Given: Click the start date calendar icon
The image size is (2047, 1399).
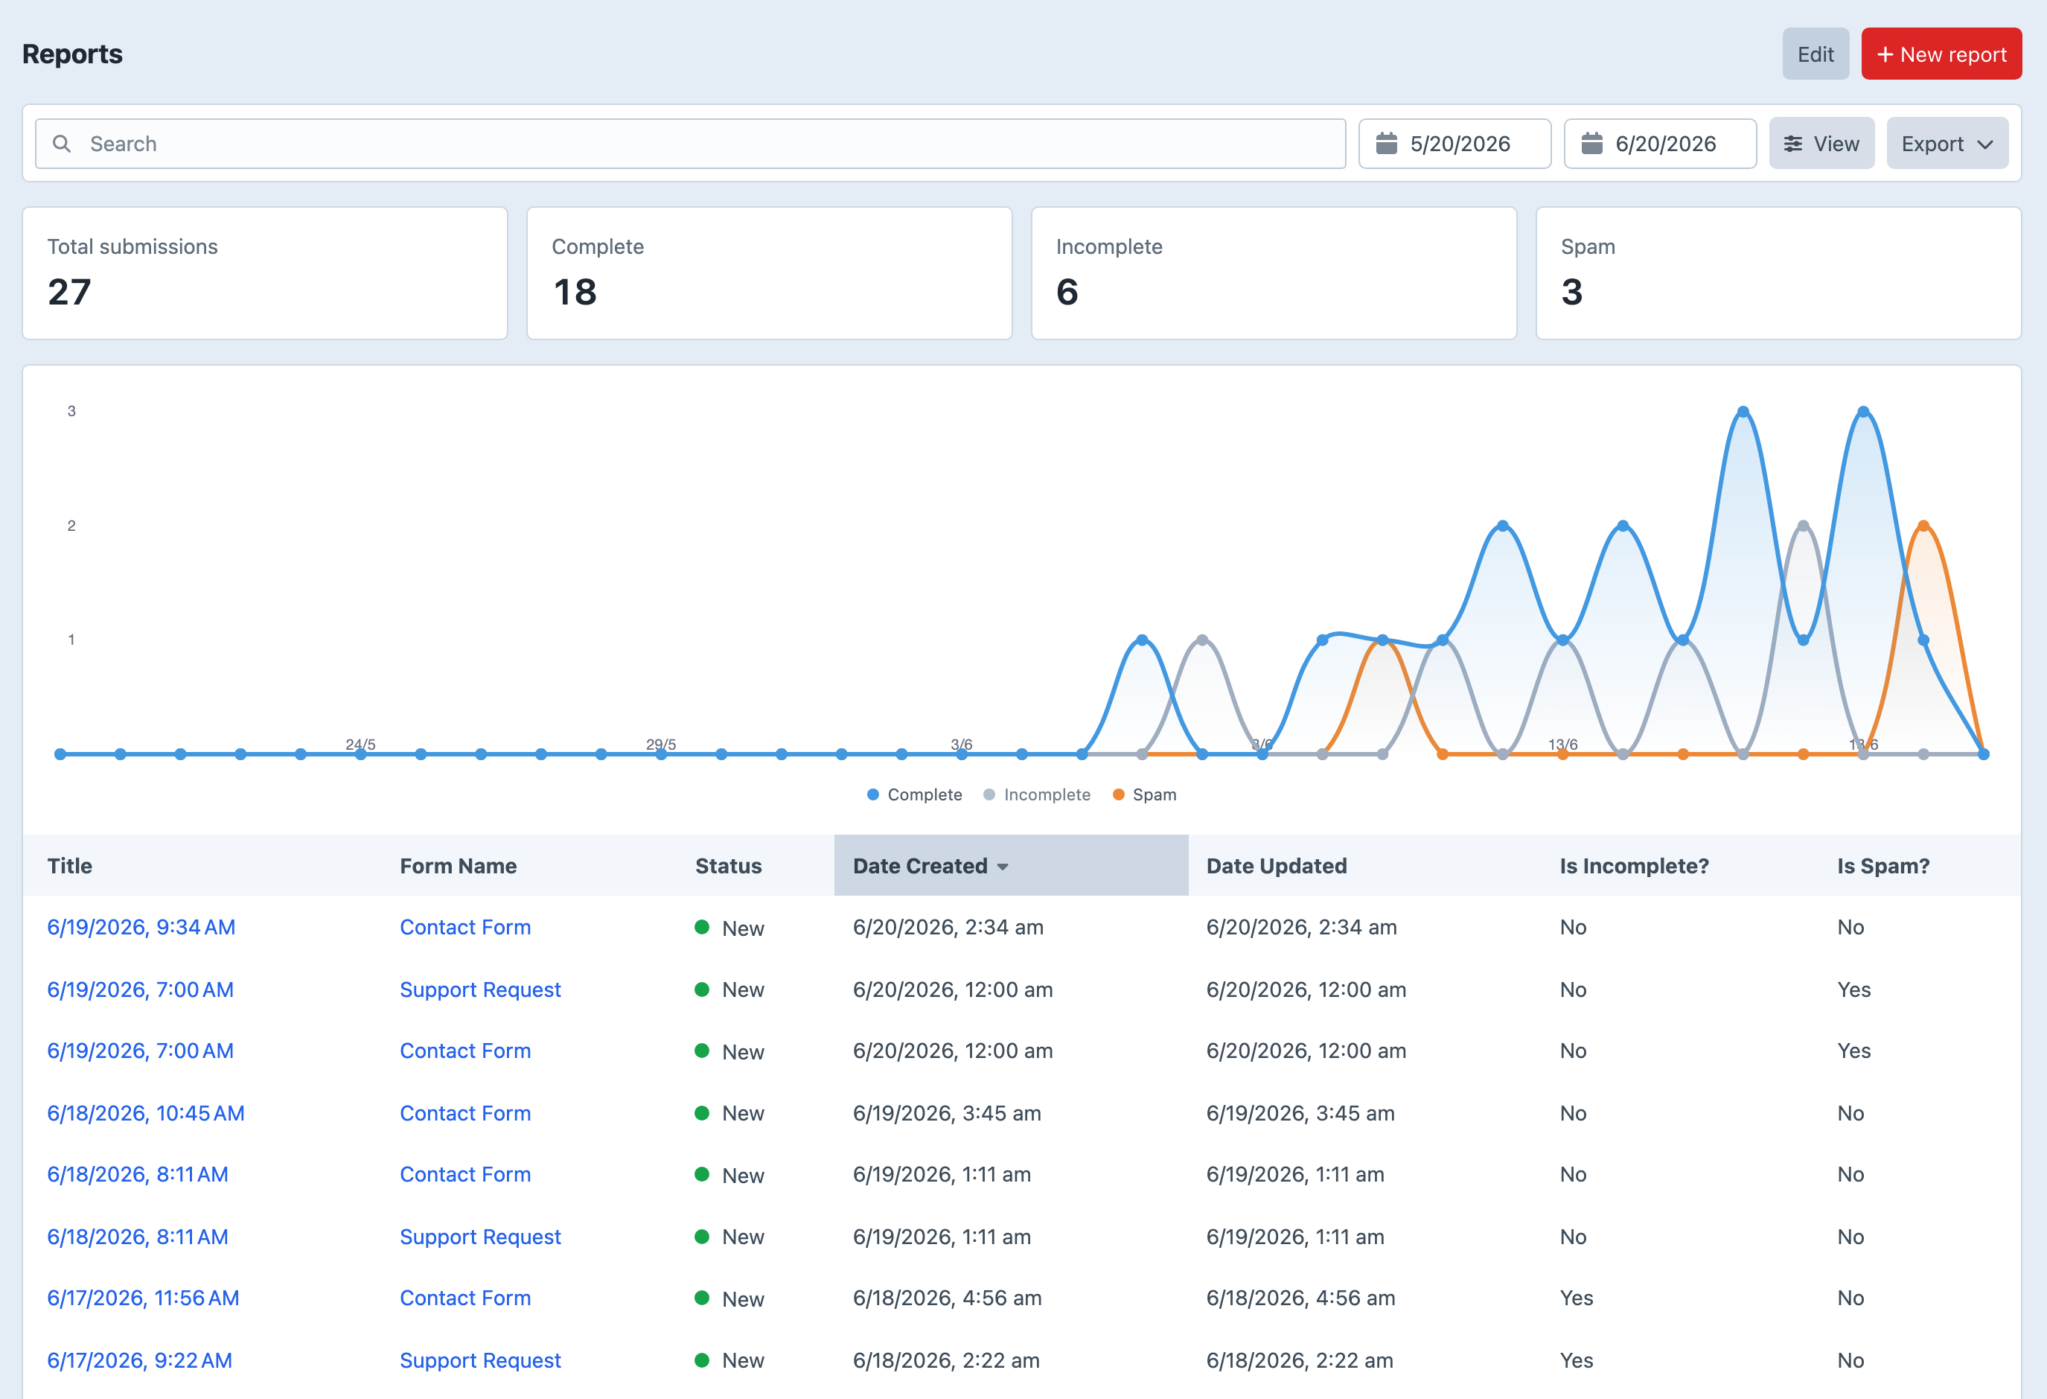Looking at the screenshot, I should [1386, 143].
